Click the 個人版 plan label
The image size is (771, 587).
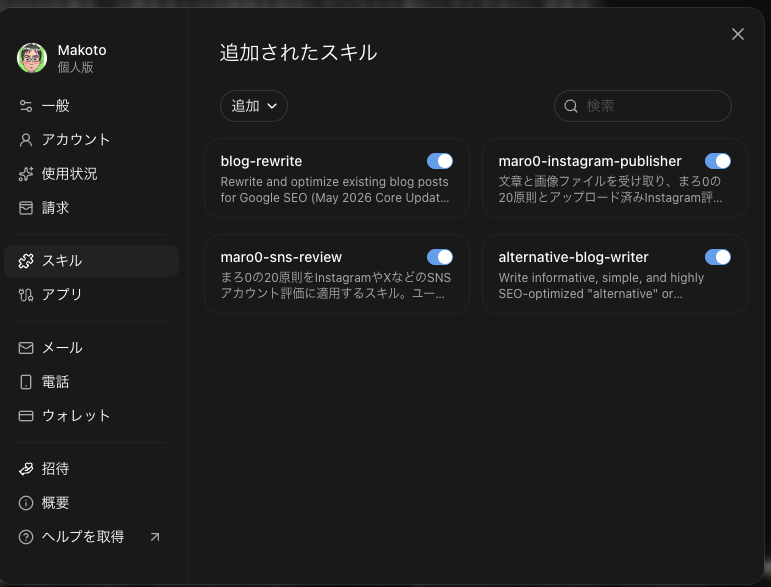[x=75, y=67]
